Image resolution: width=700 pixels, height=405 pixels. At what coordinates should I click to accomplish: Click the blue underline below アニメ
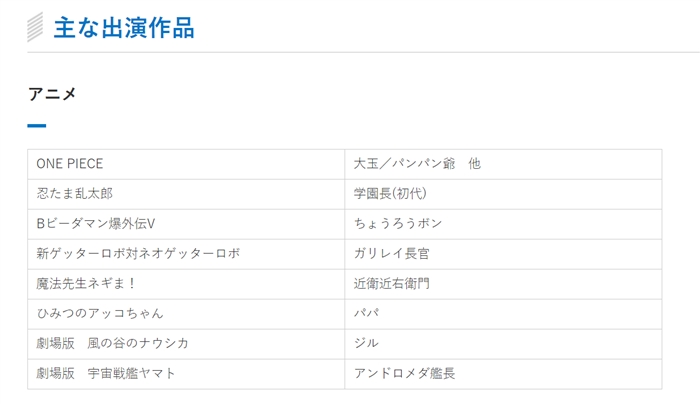point(37,126)
